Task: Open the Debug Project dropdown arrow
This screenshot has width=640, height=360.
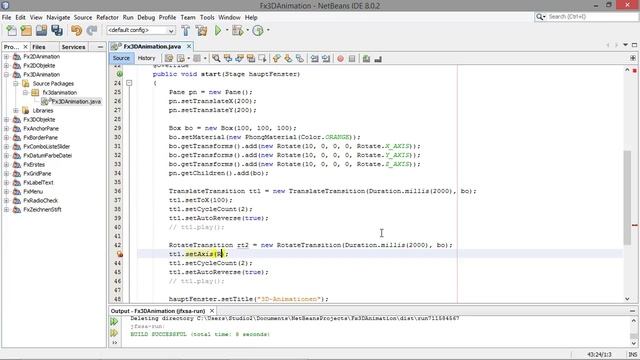Action: [247, 30]
